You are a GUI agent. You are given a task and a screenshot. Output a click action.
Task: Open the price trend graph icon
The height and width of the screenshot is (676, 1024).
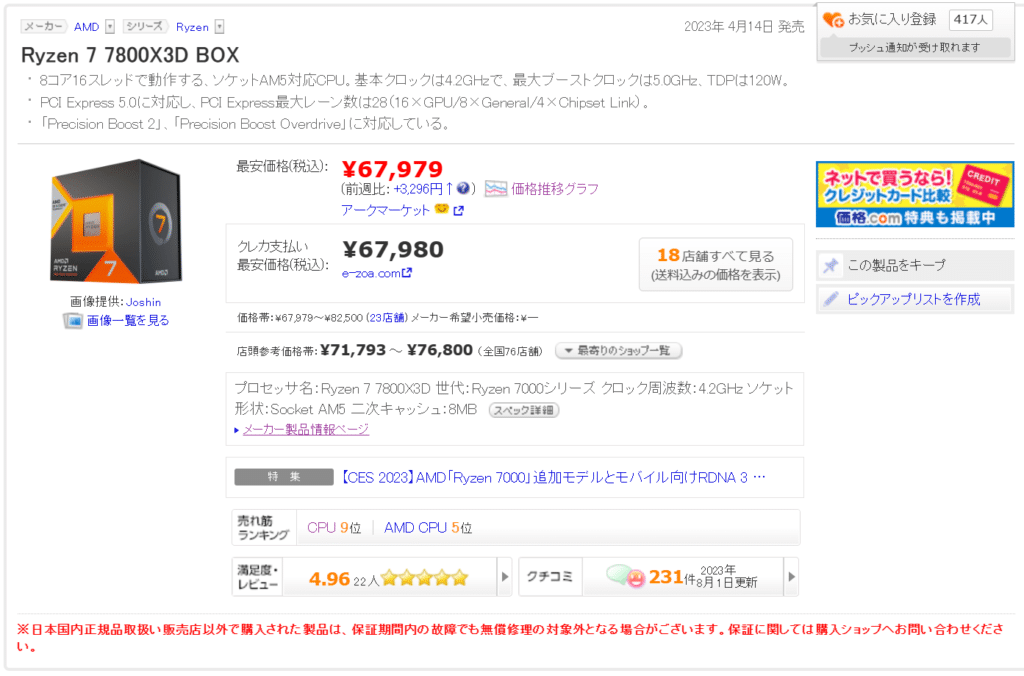tap(496, 189)
